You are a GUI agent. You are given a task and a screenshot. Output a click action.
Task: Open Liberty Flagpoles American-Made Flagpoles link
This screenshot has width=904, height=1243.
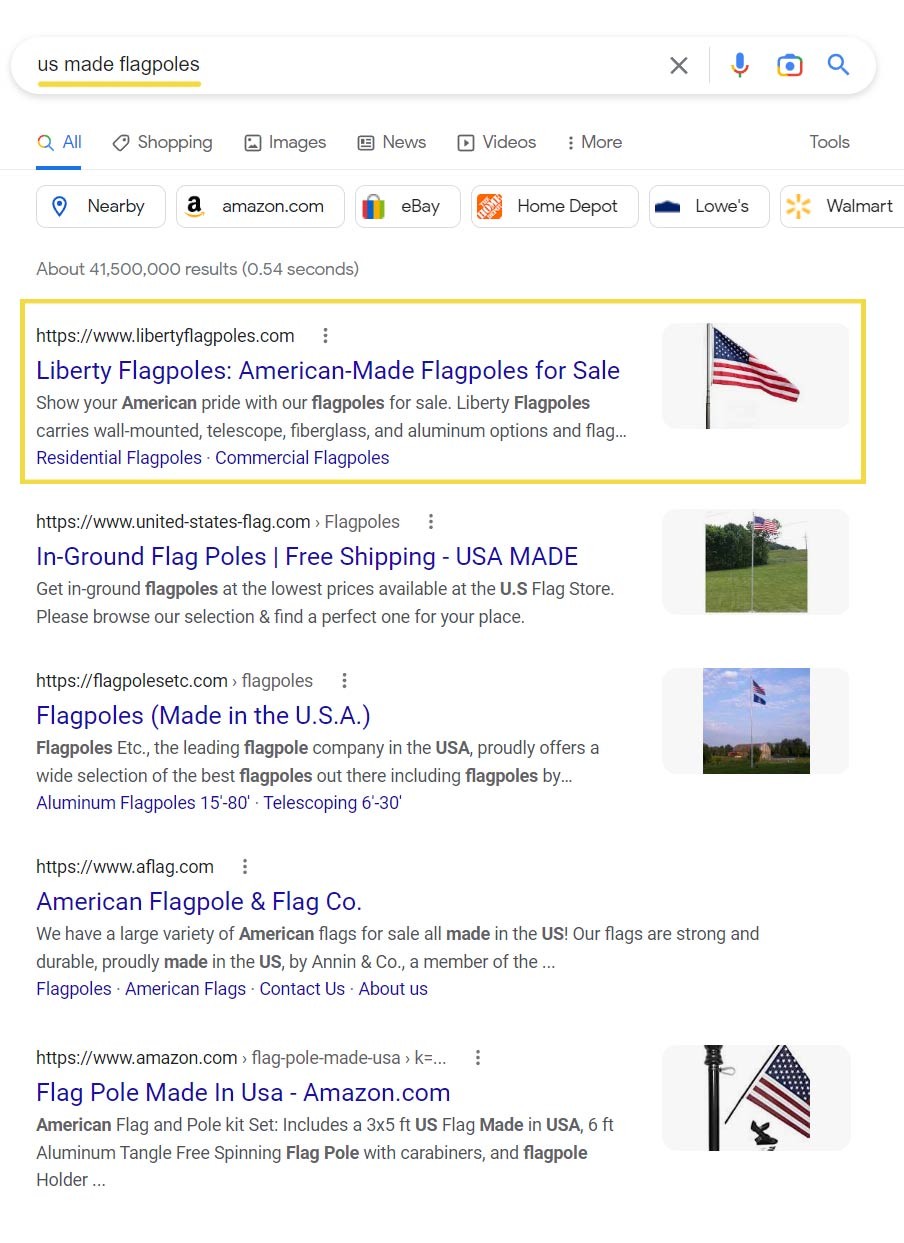click(x=328, y=371)
